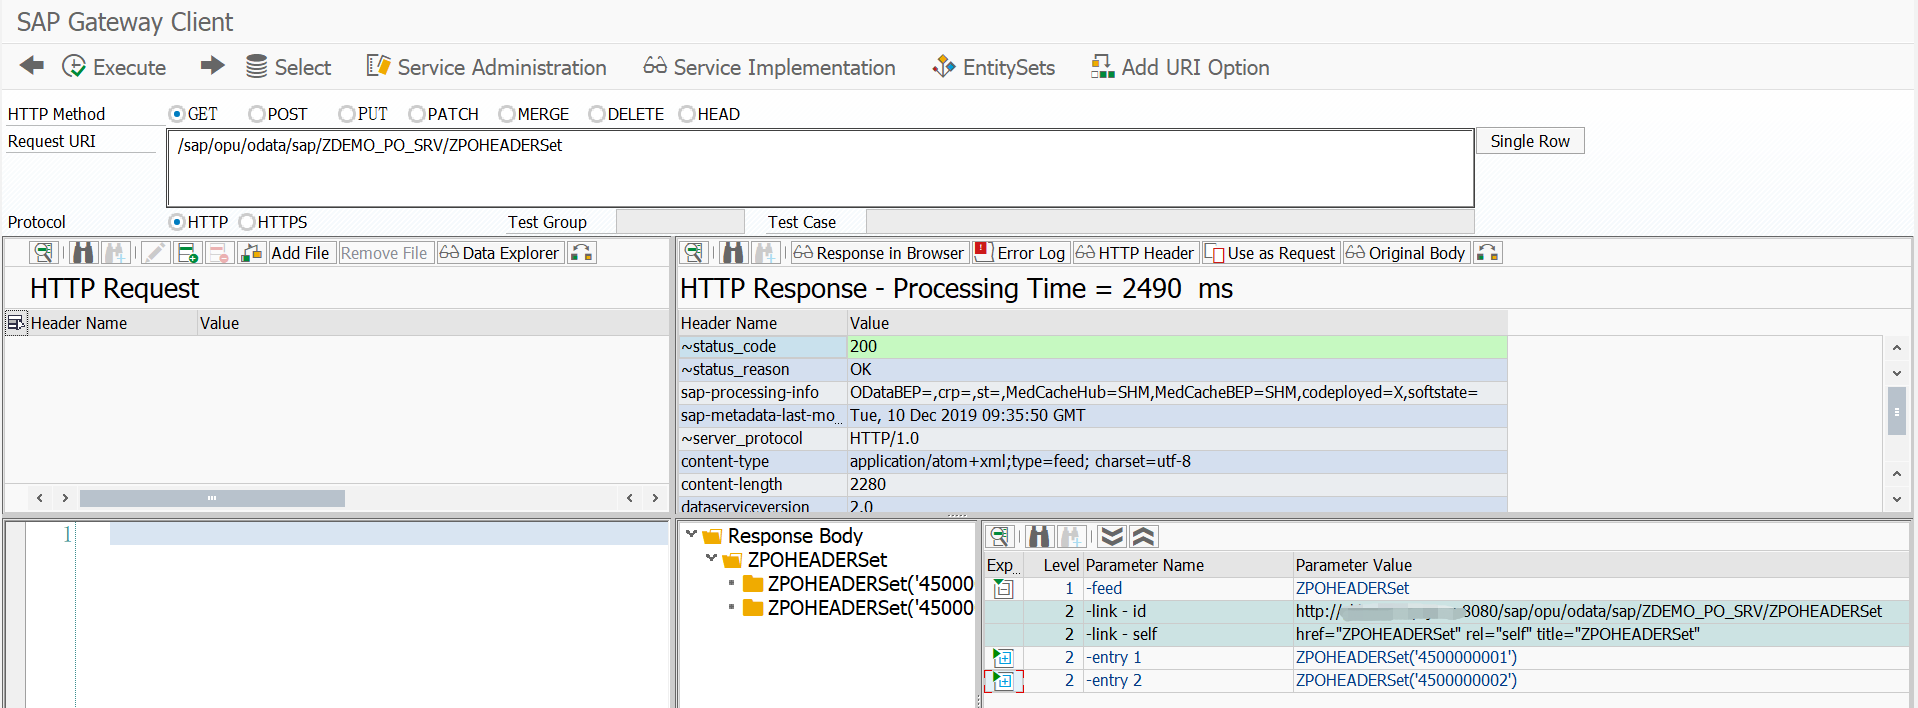Click the layout settings icon beside Header Name

(x=16, y=323)
